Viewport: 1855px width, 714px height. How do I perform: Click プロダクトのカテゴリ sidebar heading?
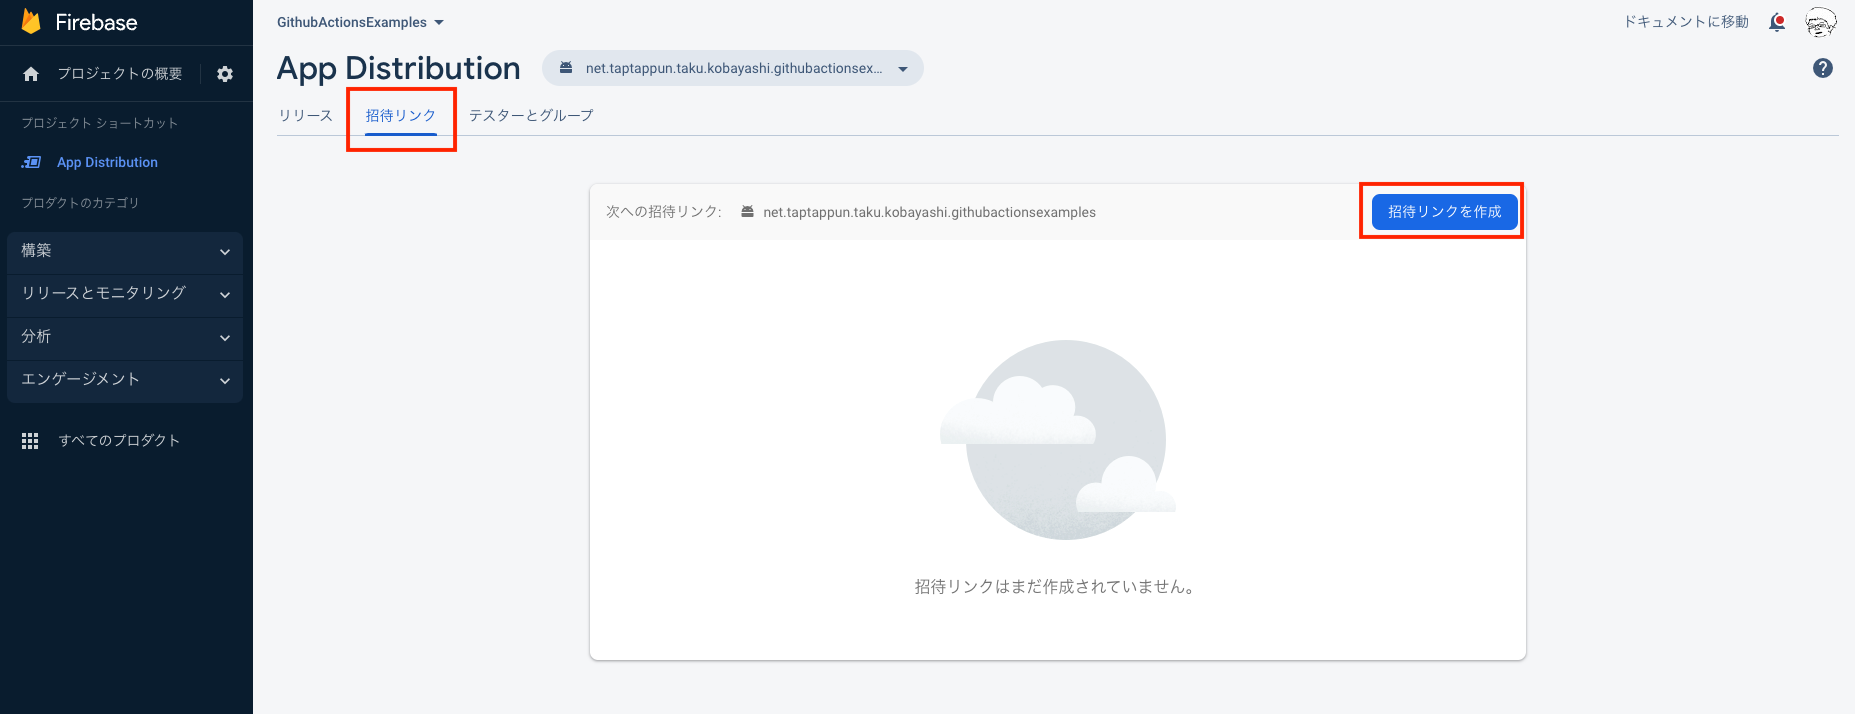80,203
